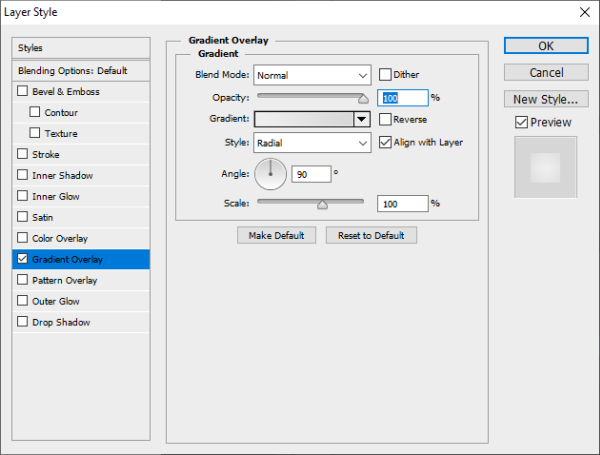Viewport: 600px width, 455px height.
Task: Open the gradient picker arrow
Action: point(362,119)
